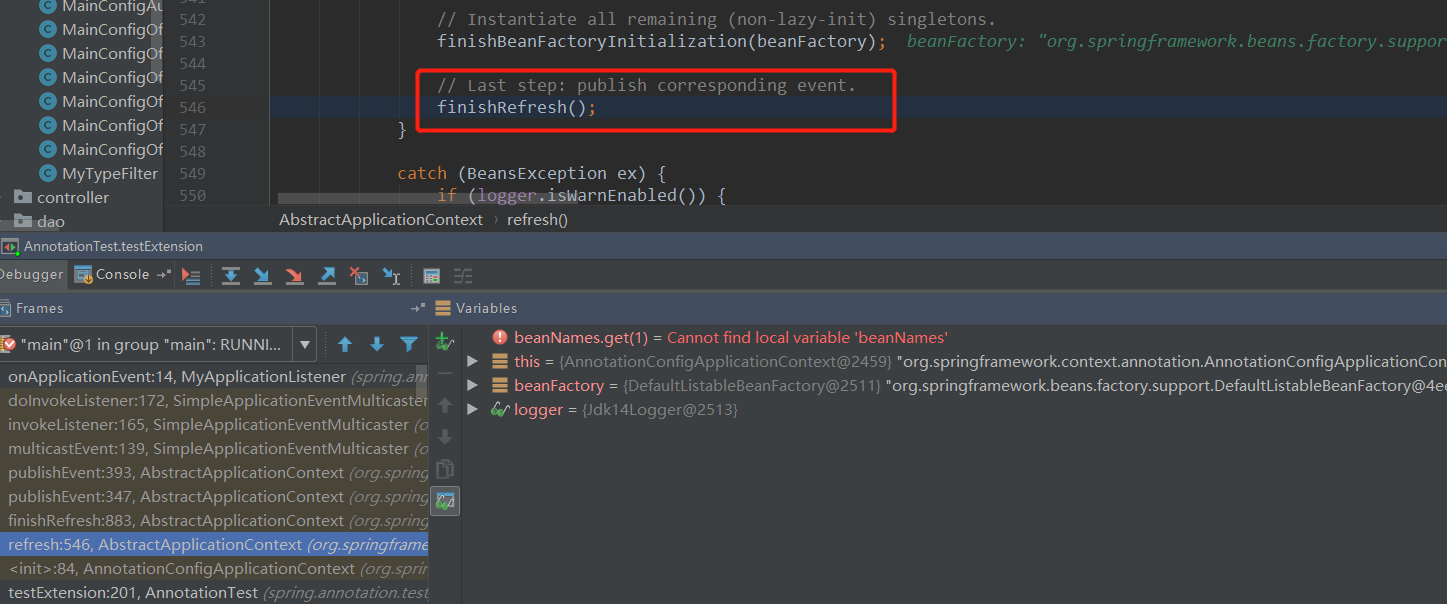Toggle frames filter funnel icon

(409, 344)
